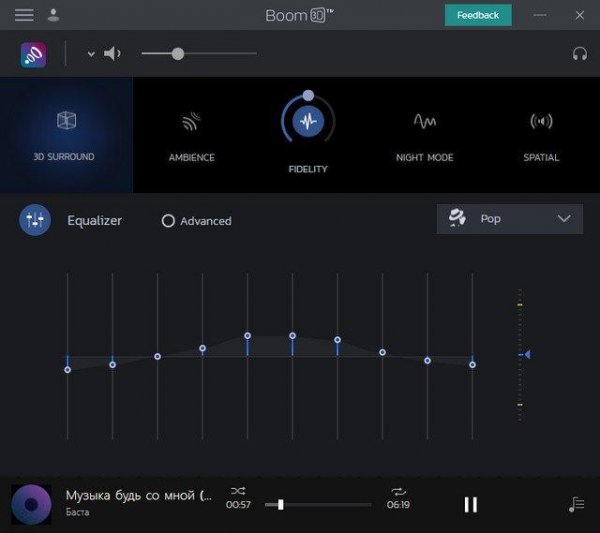This screenshot has width=600, height=533.
Task: Click the song title Музыка будь со мной
Action: pos(139,496)
